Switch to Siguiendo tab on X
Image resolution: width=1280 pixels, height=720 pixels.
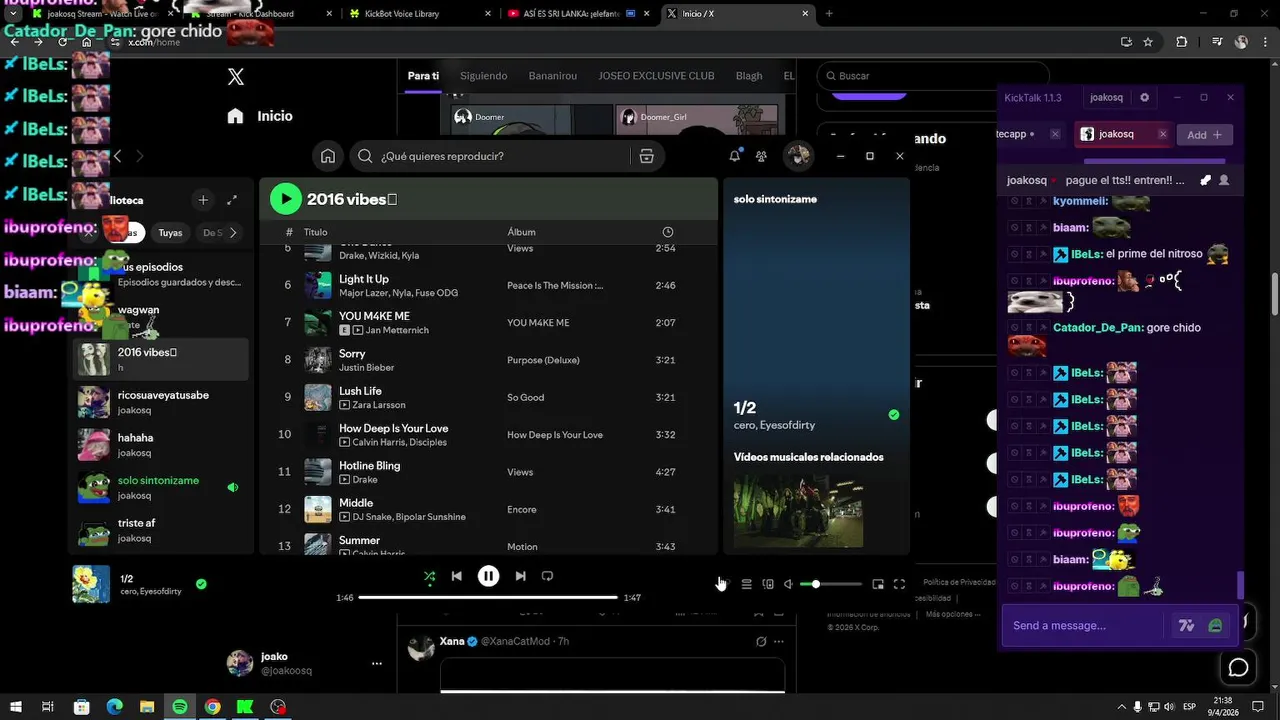coord(483,76)
